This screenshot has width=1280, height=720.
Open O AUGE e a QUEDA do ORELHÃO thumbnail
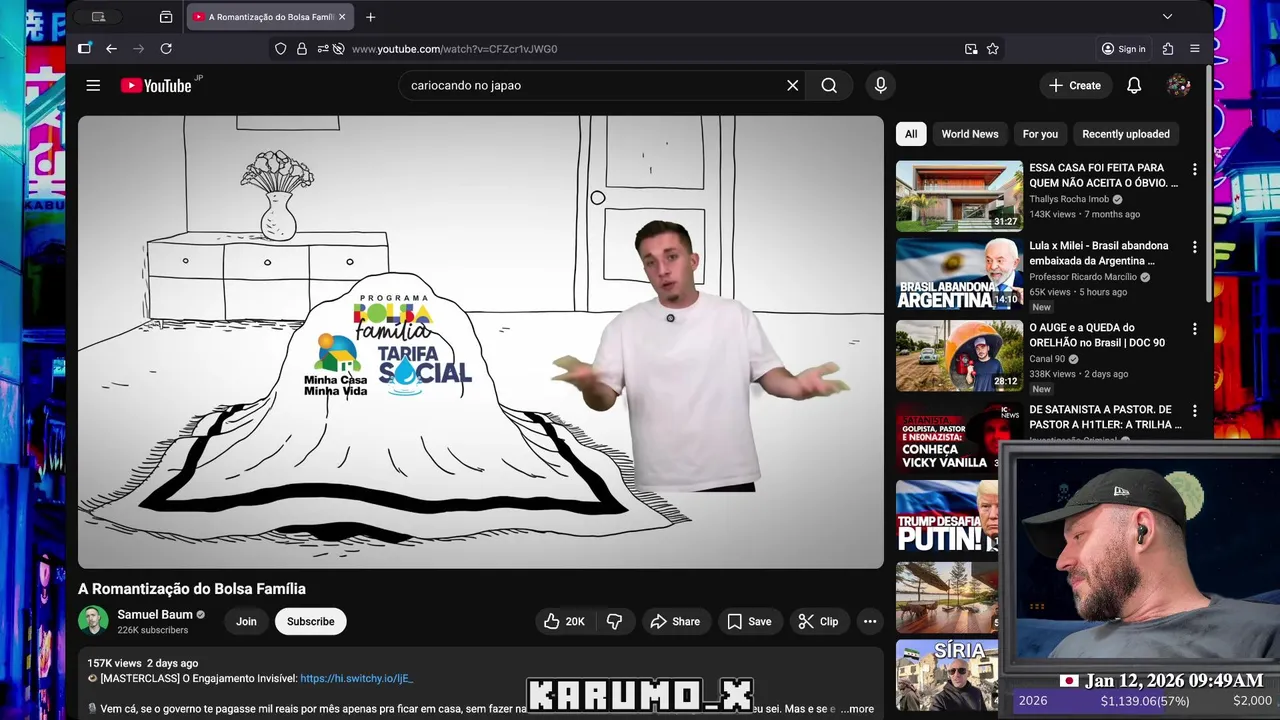(x=959, y=356)
